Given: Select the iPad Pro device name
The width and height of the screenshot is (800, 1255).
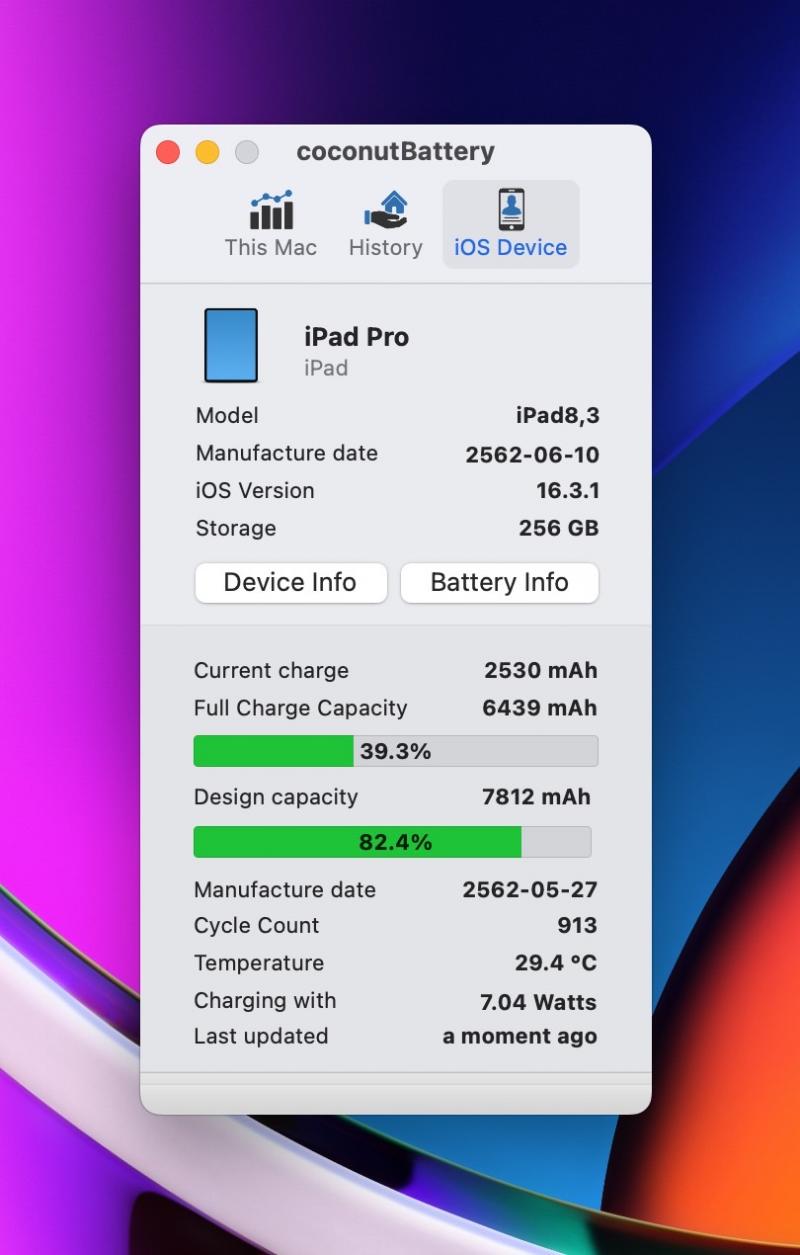Looking at the screenshot, I should point(357,337).
